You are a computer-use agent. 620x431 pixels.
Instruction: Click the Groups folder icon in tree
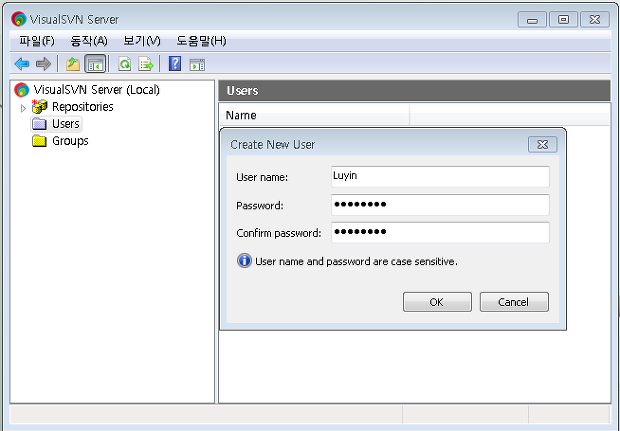click(39, 141)
